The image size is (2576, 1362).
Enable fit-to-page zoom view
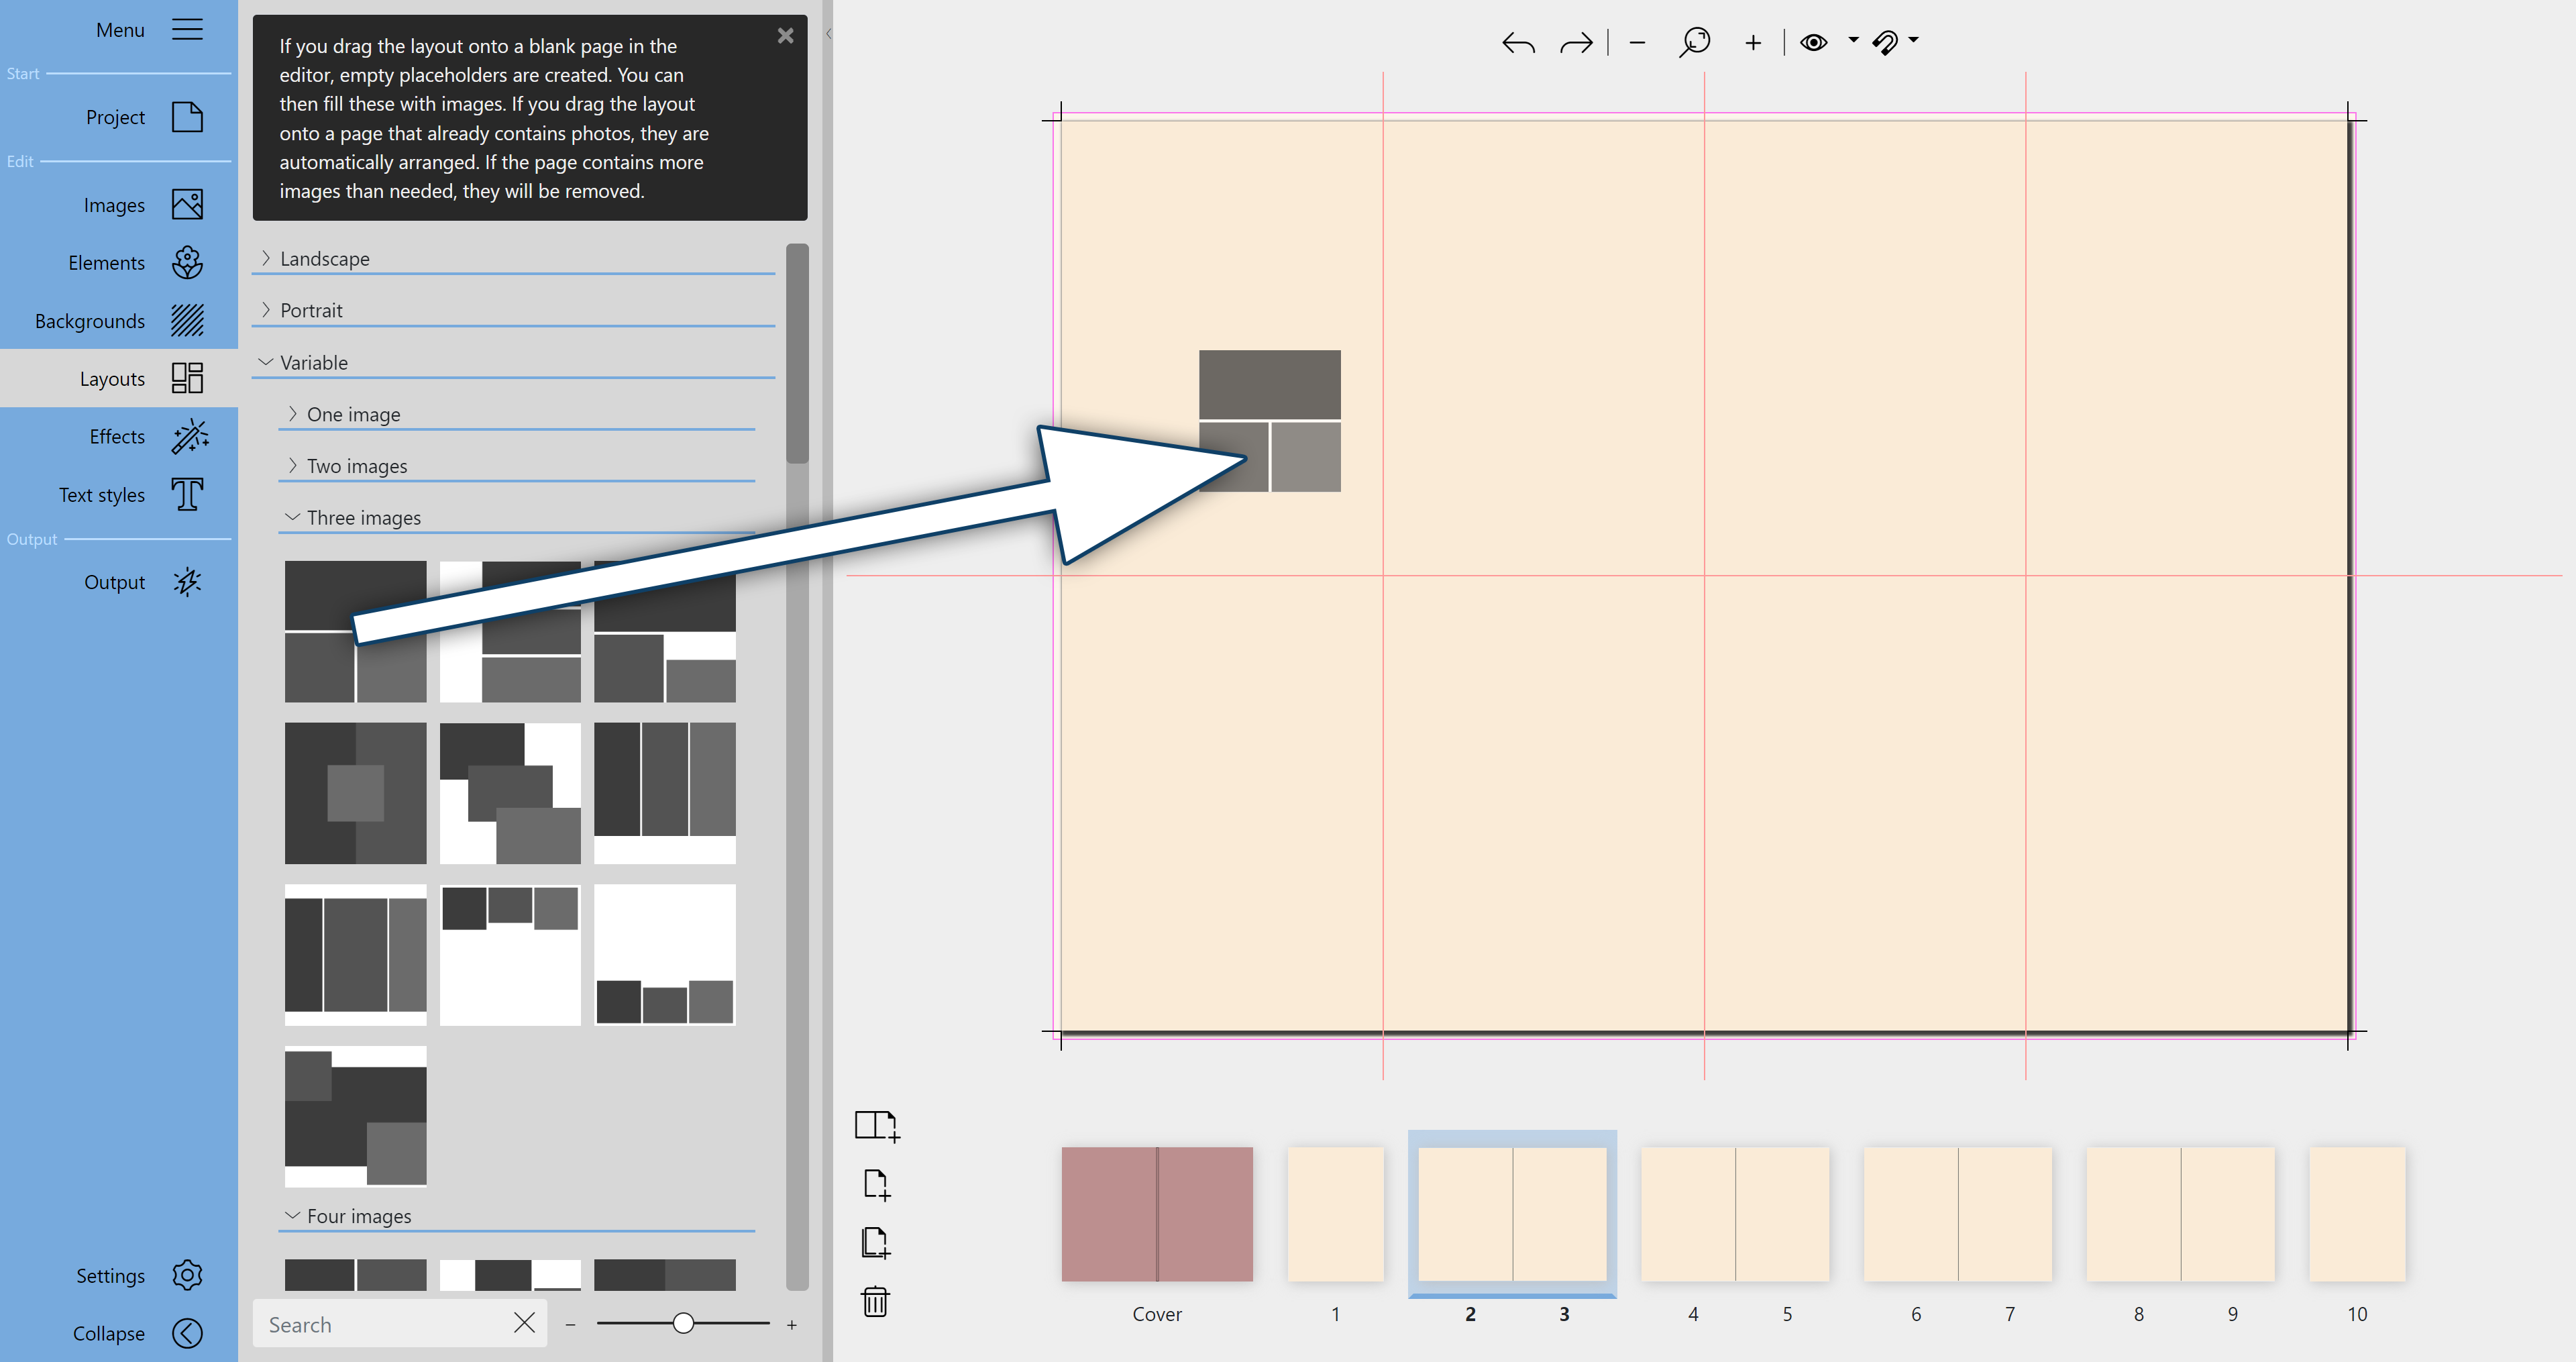pyautogui.click(x=1695, y=42)
